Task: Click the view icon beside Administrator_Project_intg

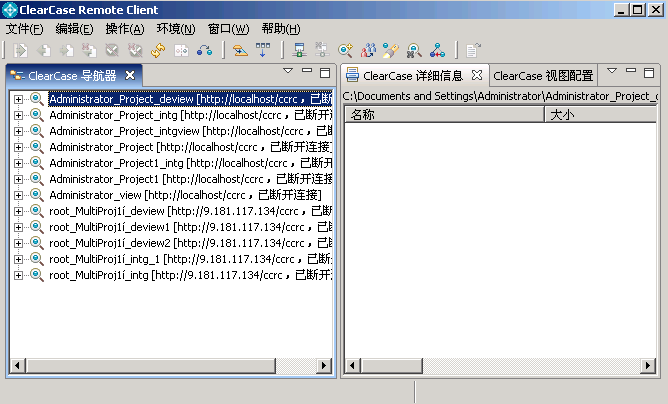Action: pyautogui.click(x=37, y=115)
